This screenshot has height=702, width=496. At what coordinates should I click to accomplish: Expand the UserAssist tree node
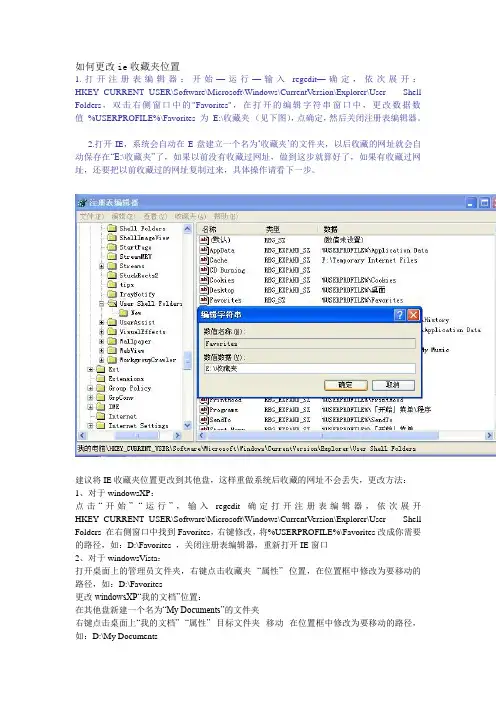coord(102,322)
